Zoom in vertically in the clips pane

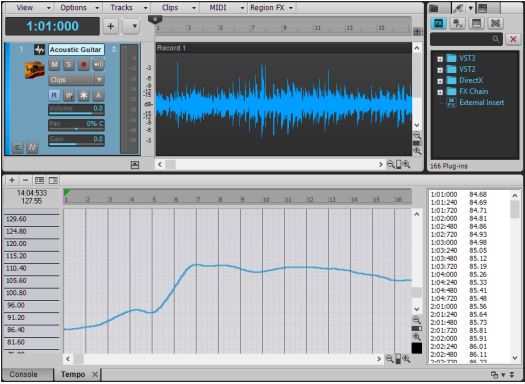click(417, 151)
